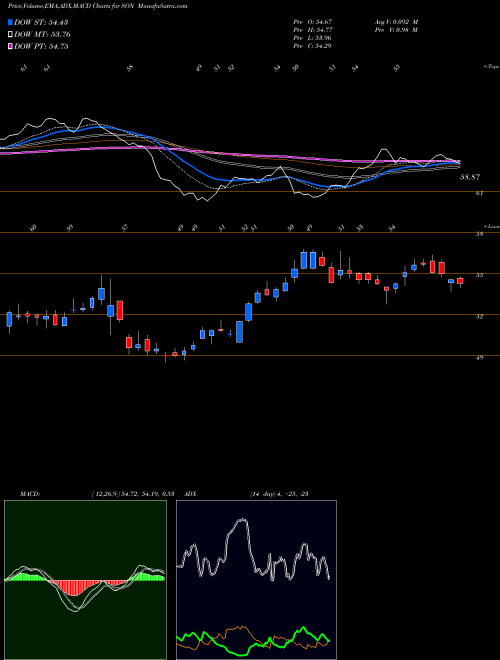The height and width of the screenshot is (660, 500).
Task: Click the blue DOW ST legend swatch
Action: 11,22
